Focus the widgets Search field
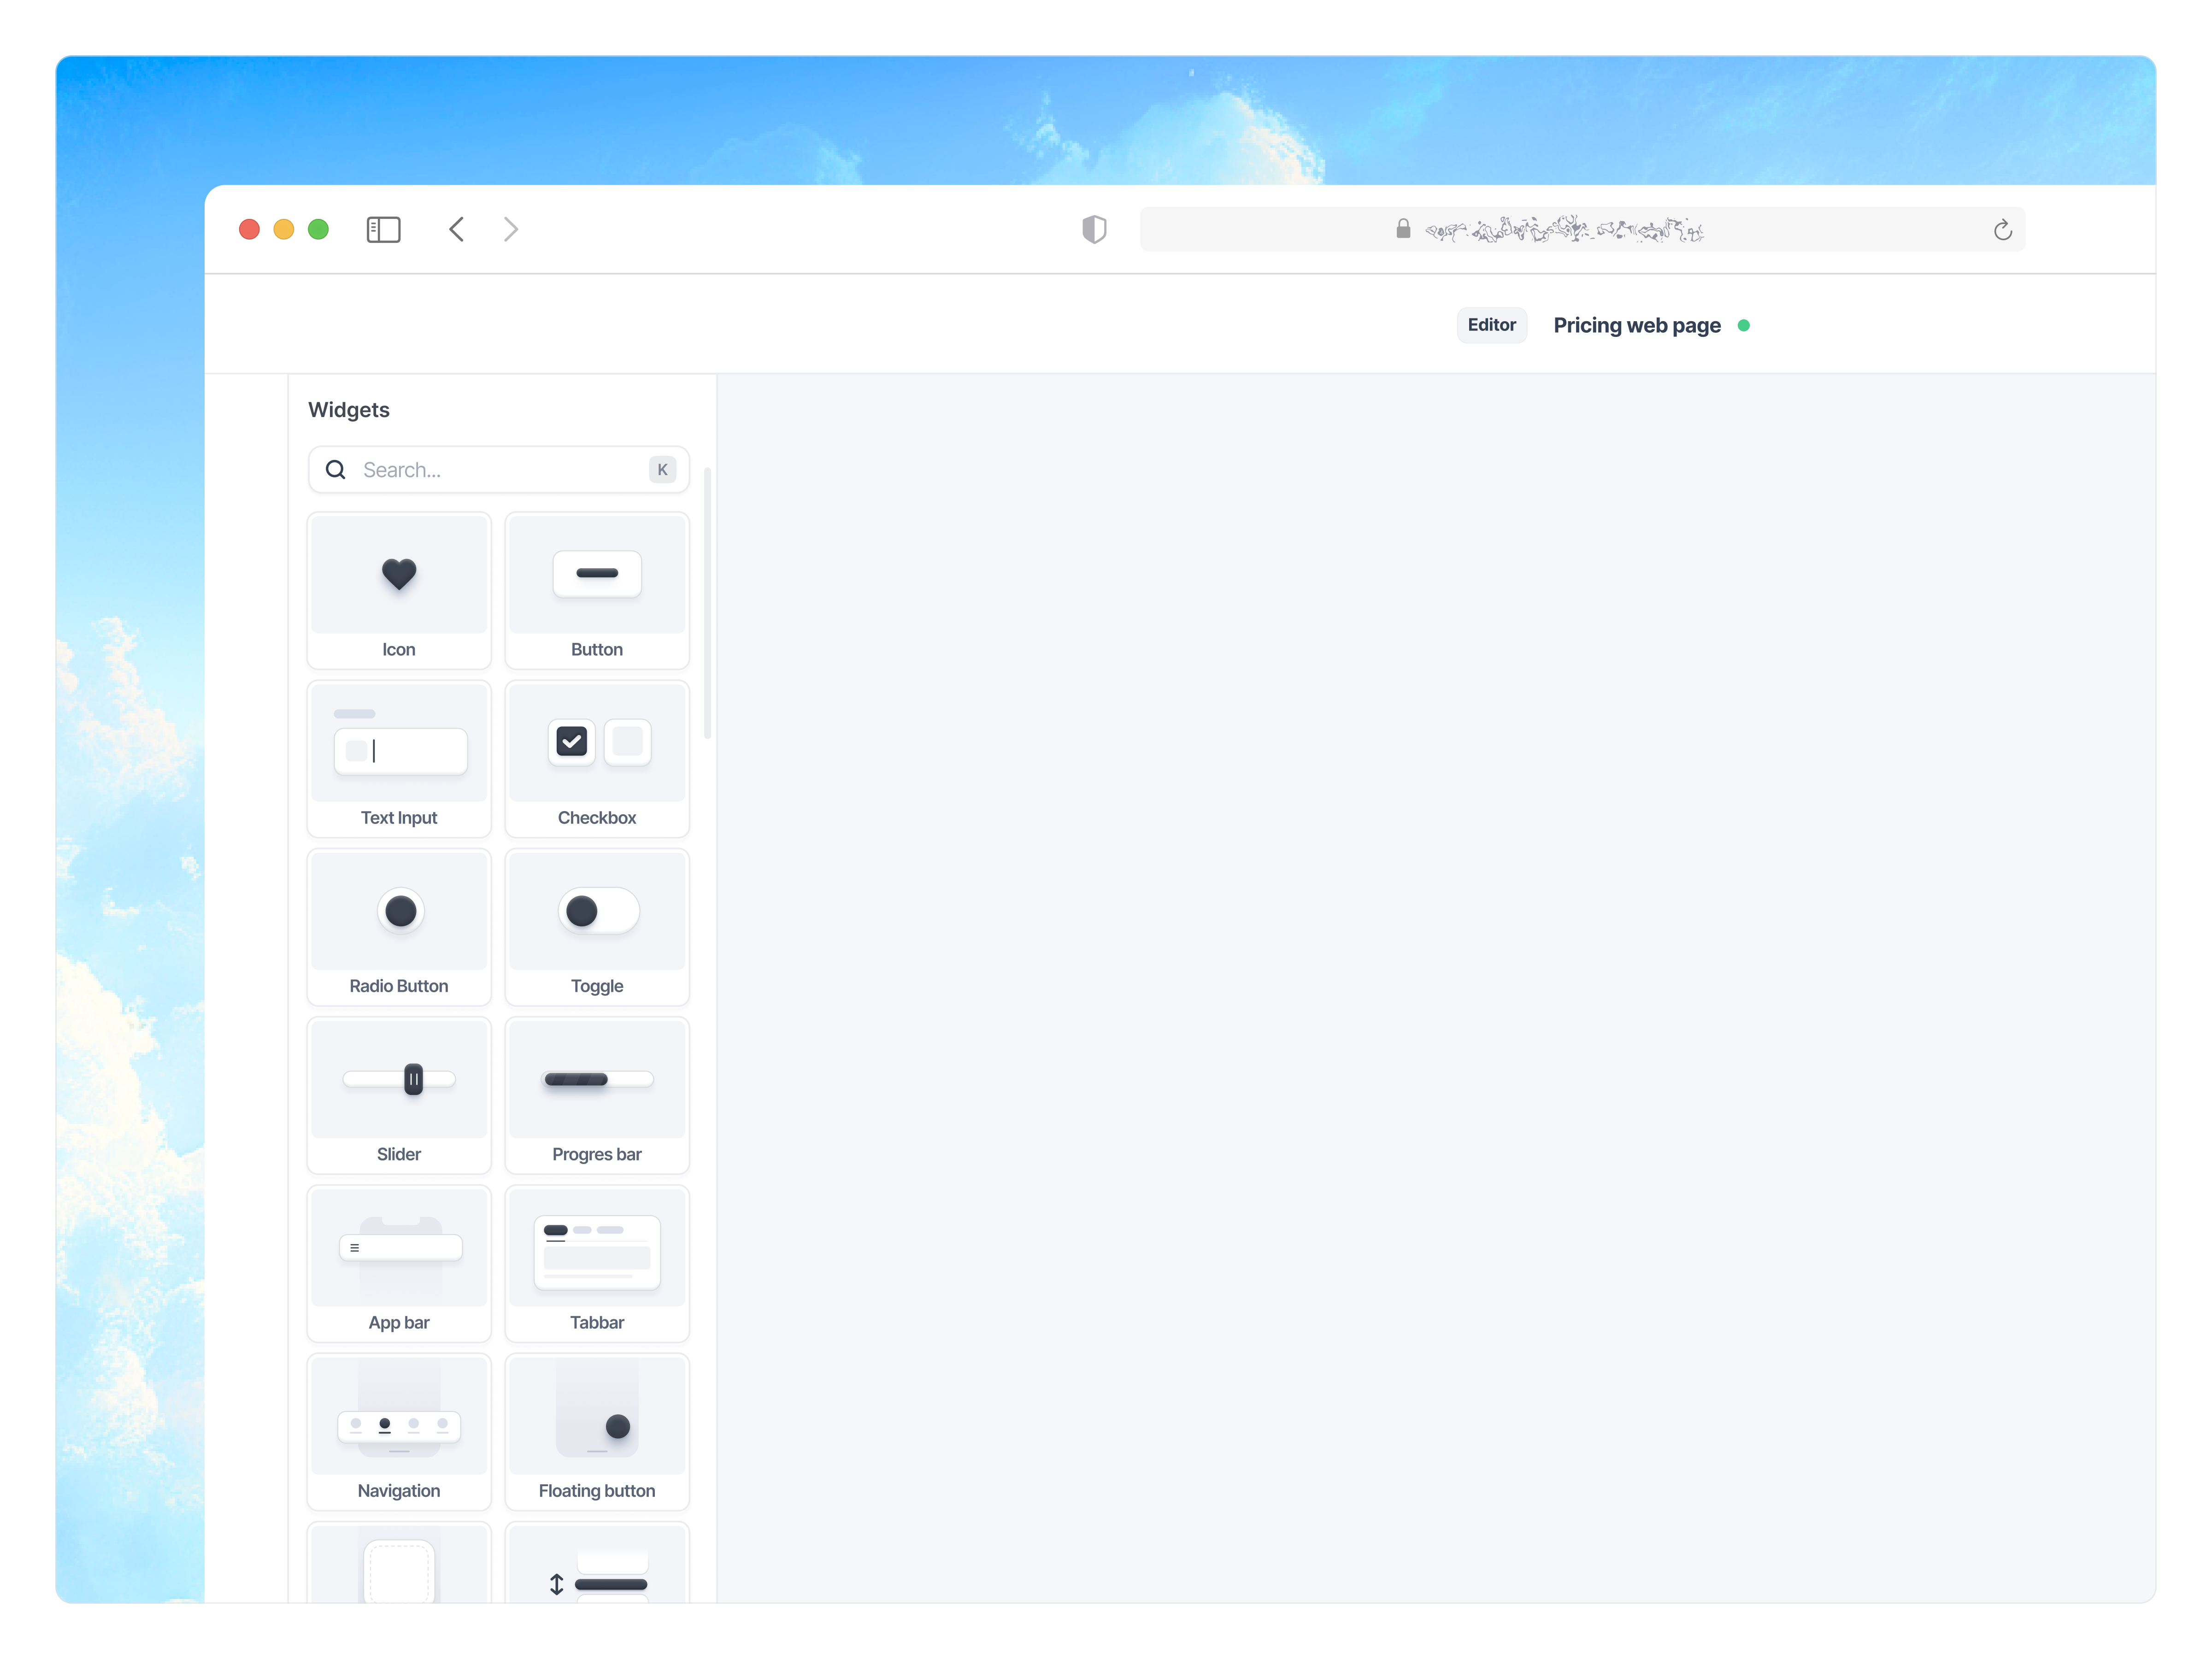The image size is (2212, 1659). point(498,469)
